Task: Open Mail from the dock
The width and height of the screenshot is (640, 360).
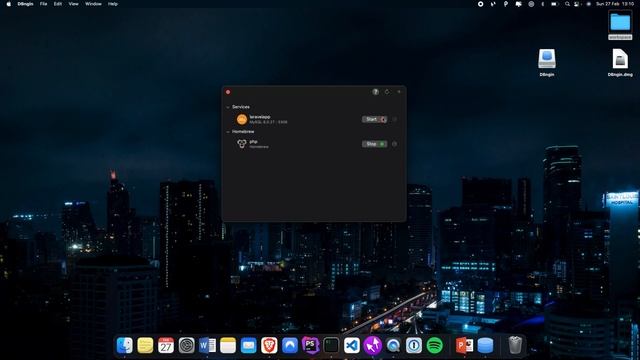Action: [x=248, y=346]
